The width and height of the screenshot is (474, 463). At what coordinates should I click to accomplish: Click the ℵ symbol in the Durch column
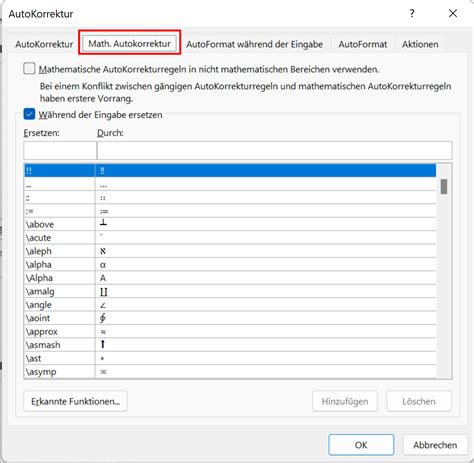click(103, 251)
